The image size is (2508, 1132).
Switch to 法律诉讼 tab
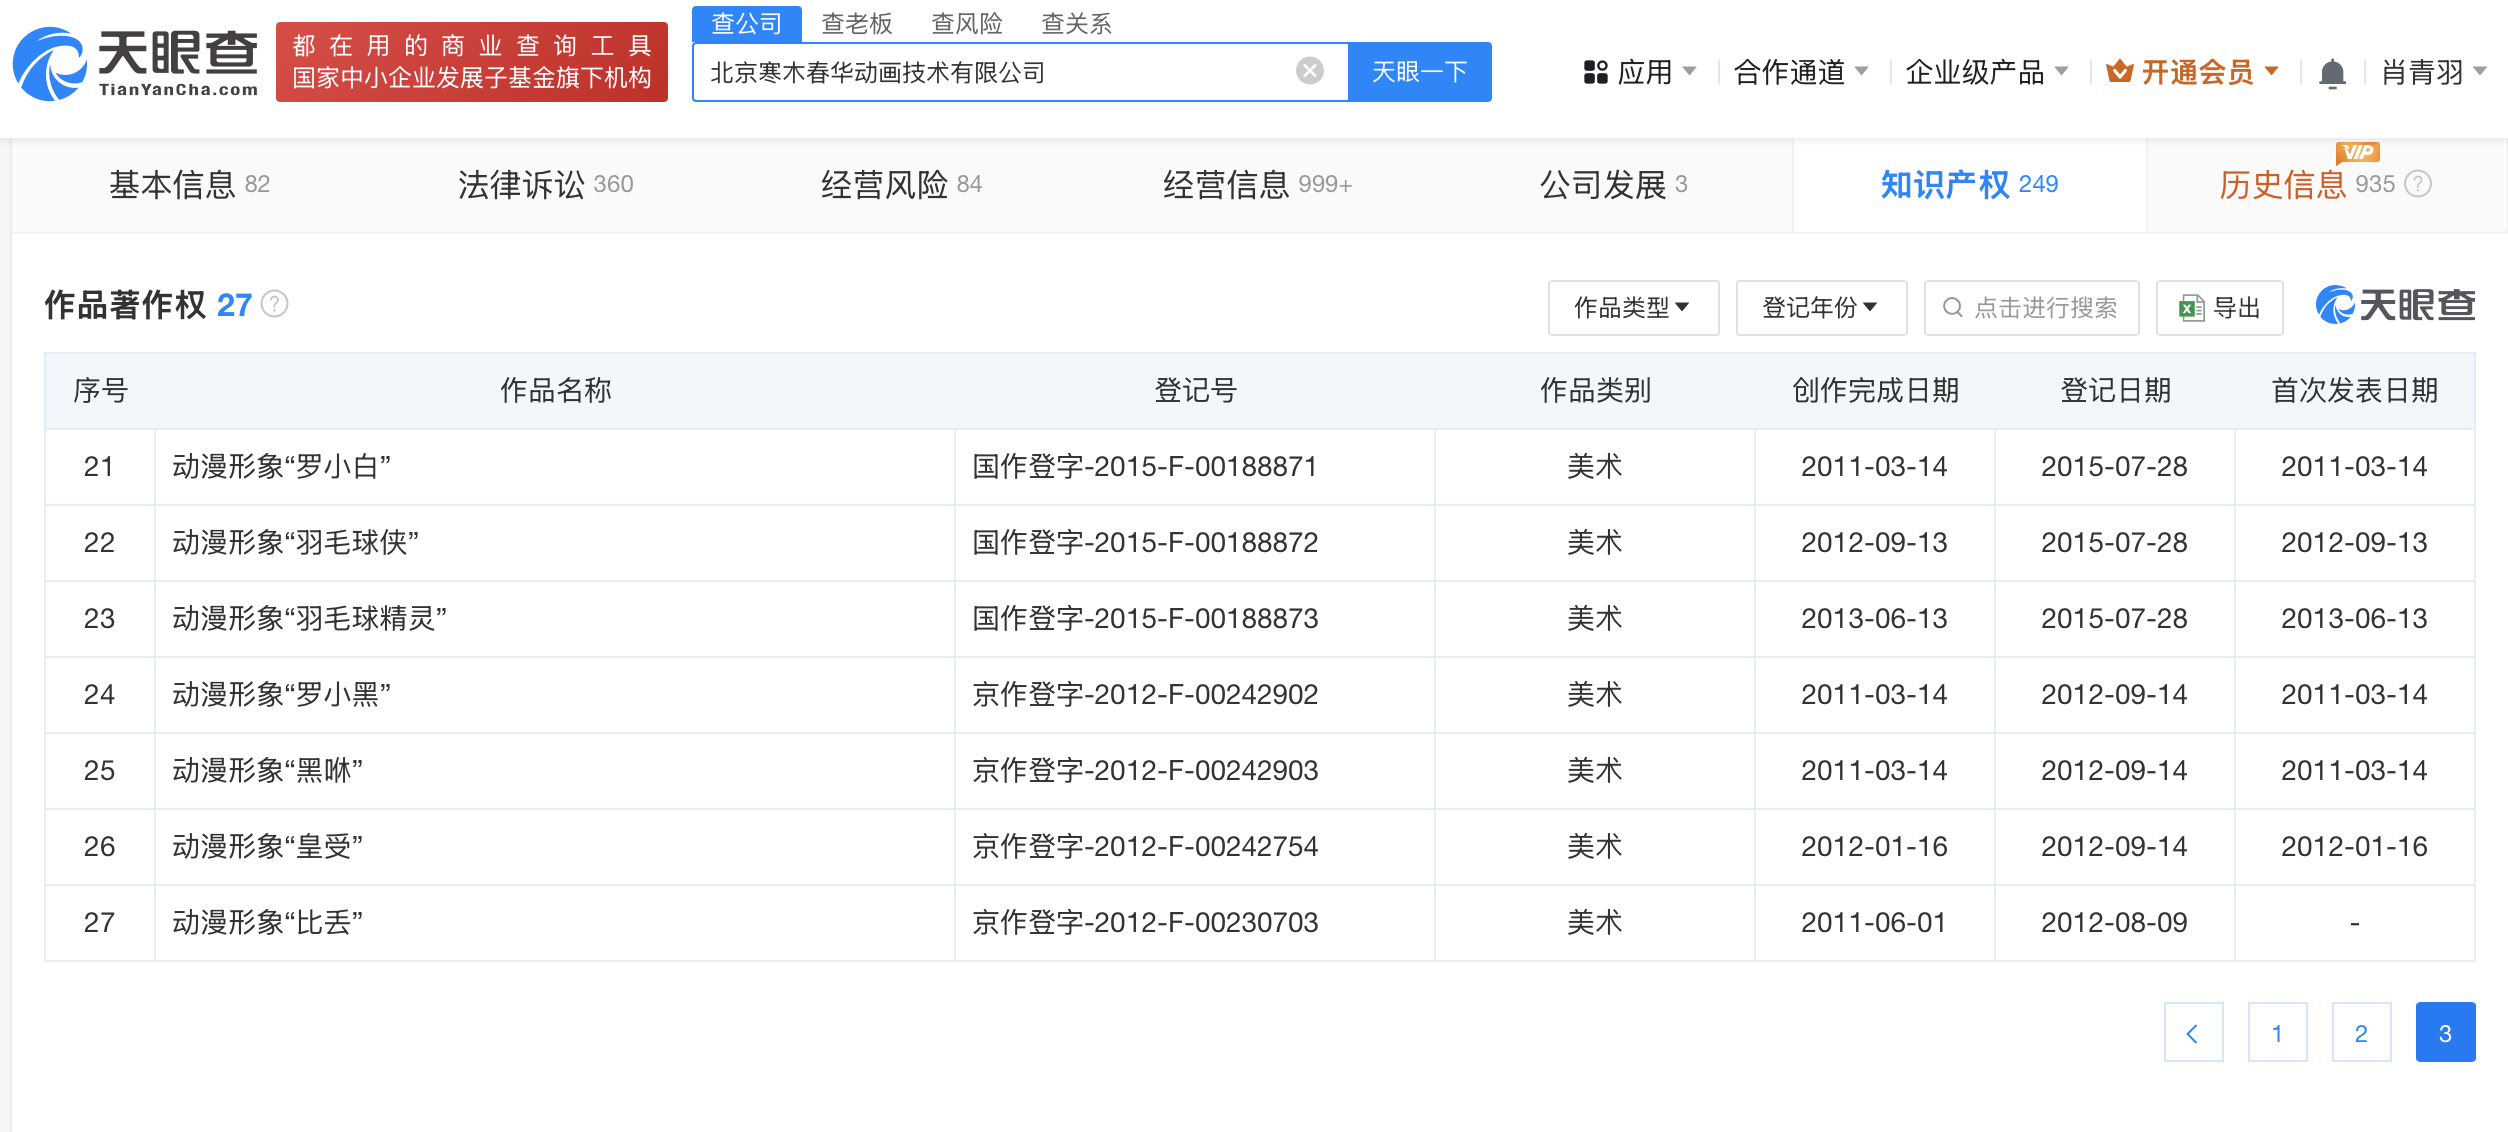point(545,185)
